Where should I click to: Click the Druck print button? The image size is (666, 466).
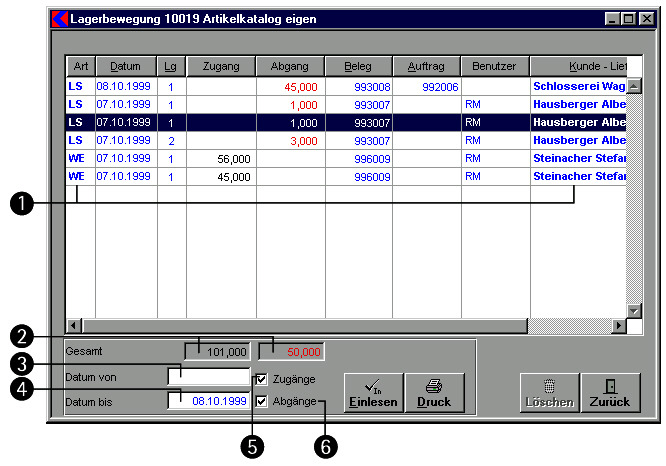pos(435,393)
